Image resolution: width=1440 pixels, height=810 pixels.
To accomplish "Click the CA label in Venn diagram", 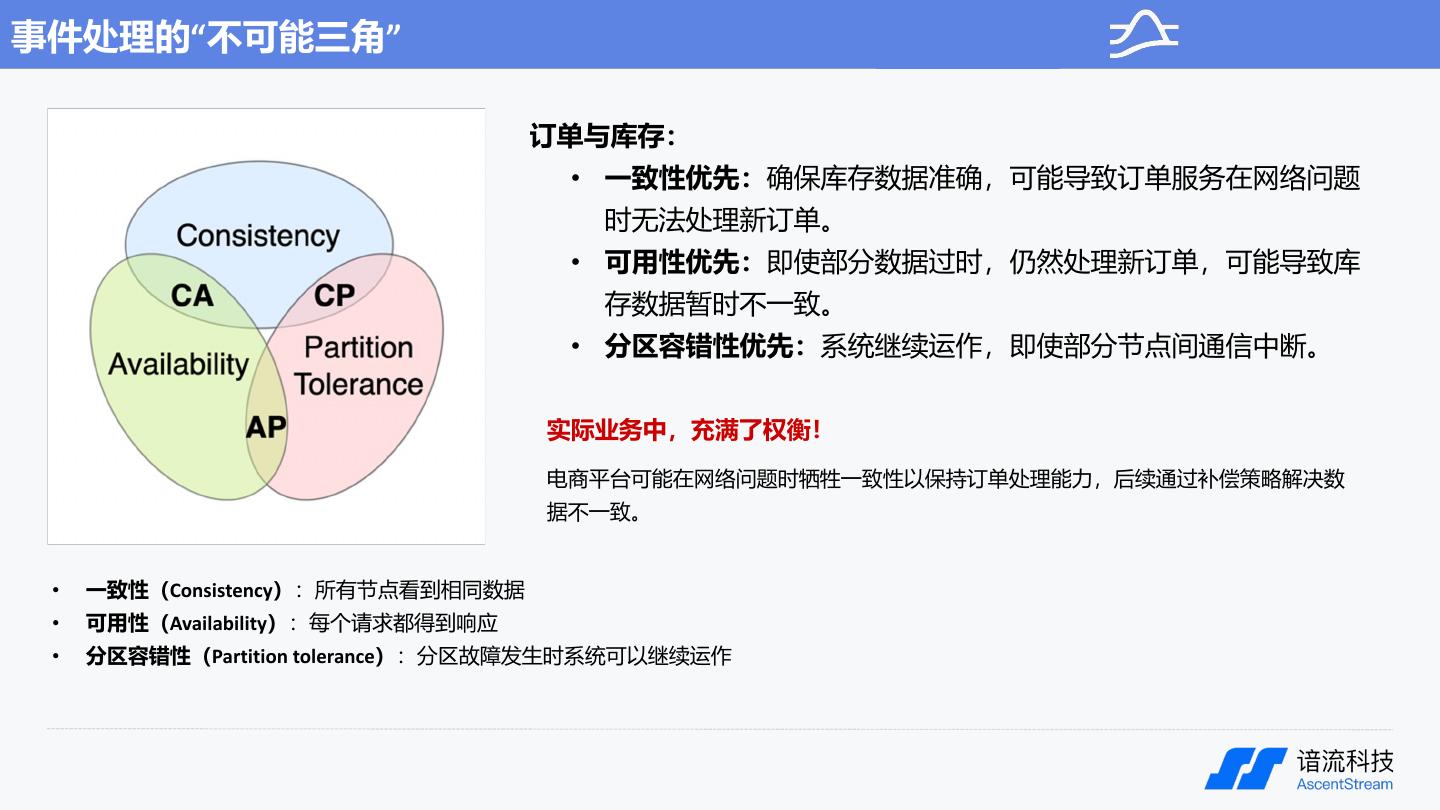I will pos(192,295).
